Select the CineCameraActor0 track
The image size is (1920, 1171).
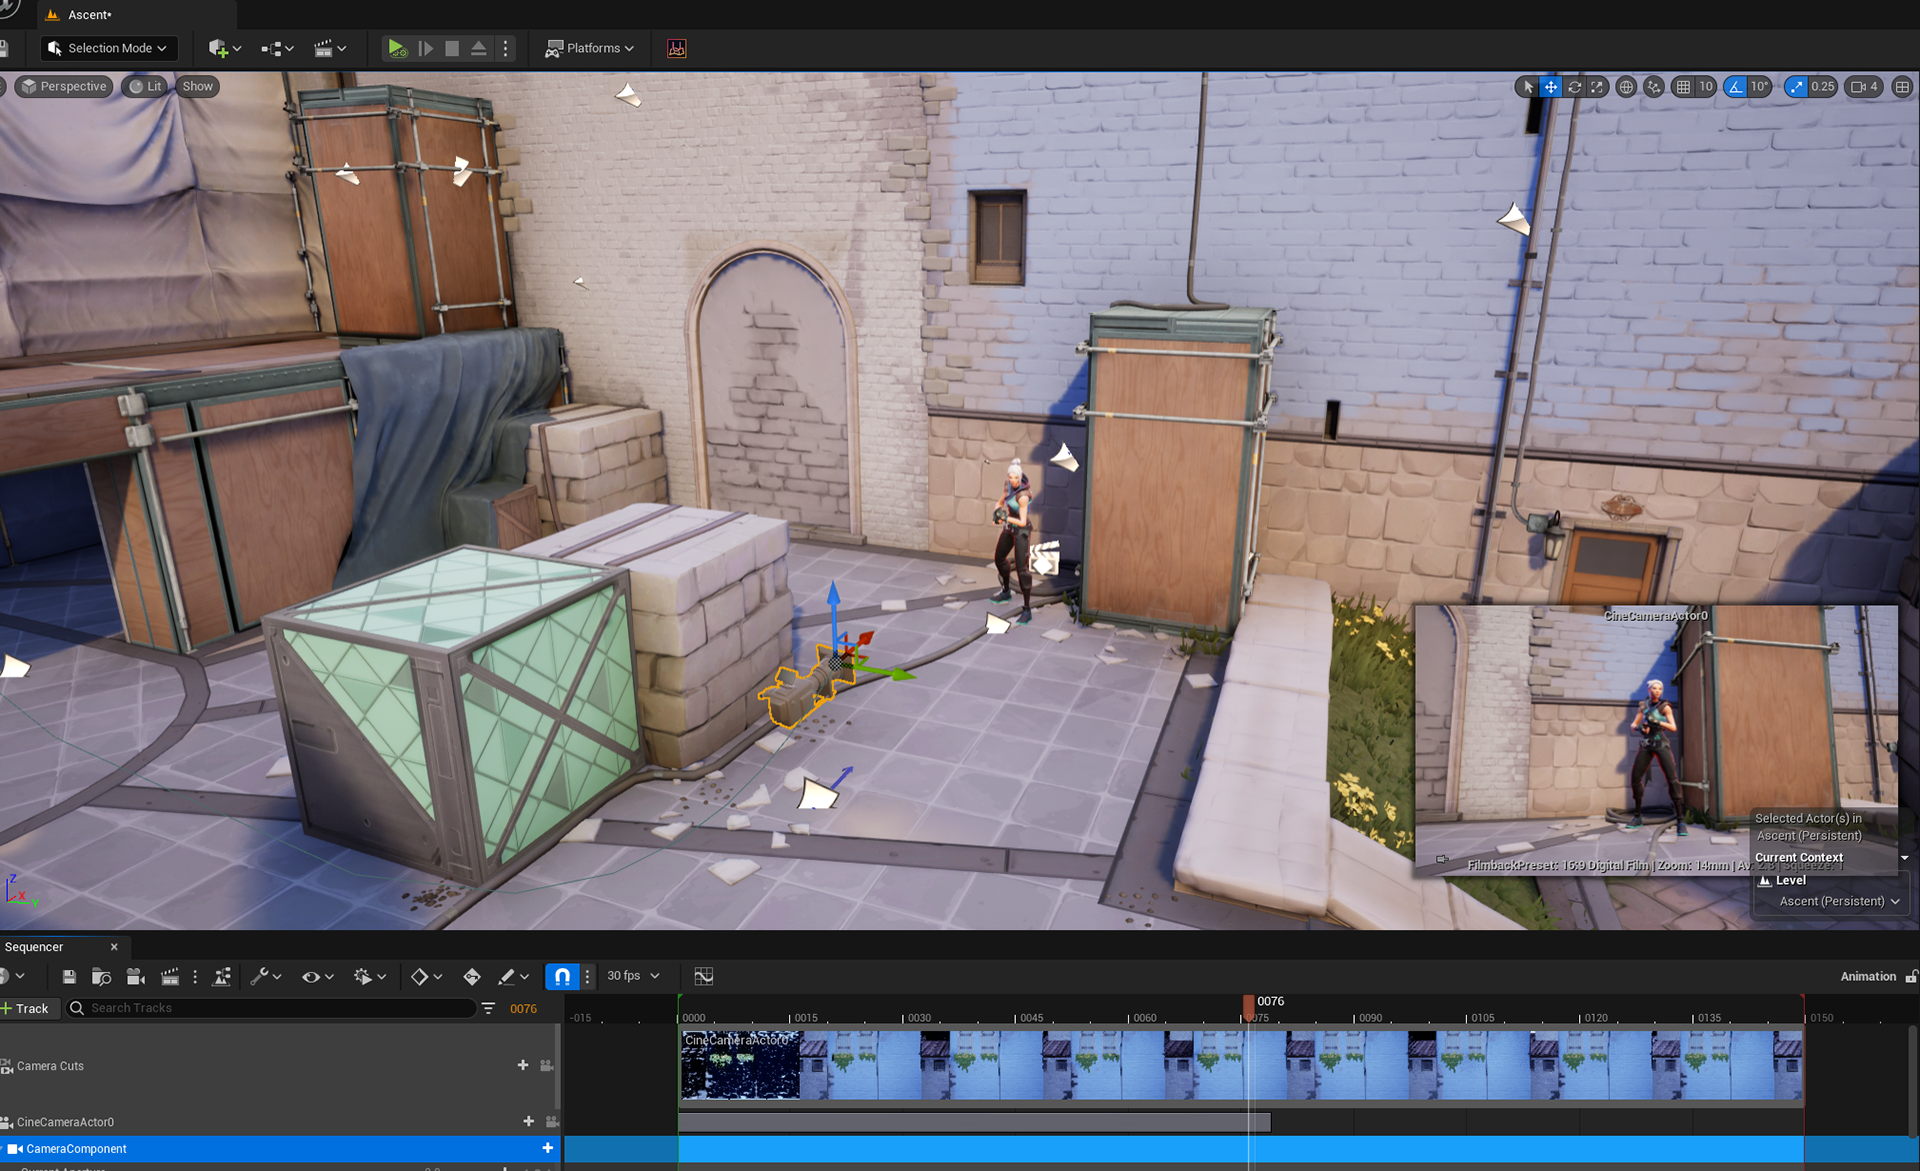coord(65,1122)
